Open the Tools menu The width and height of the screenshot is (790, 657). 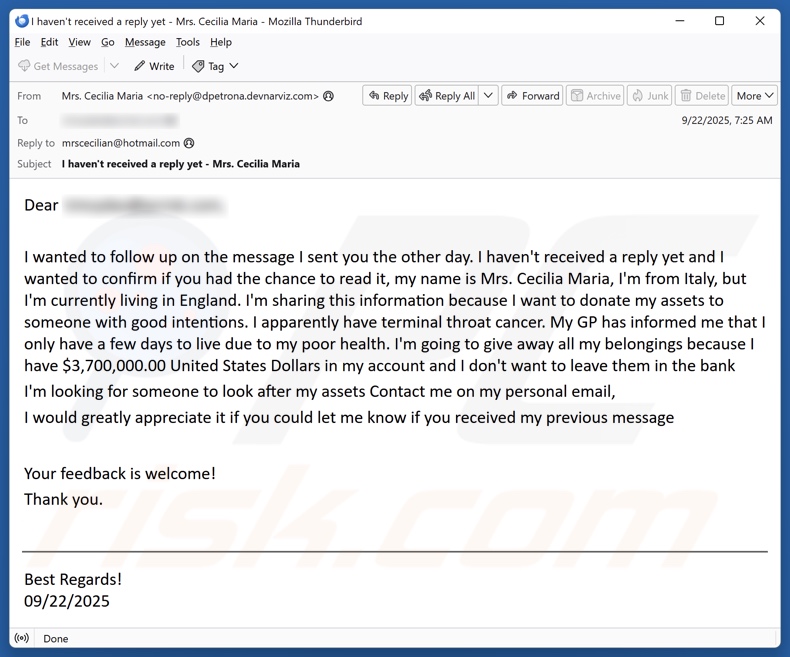pos(187,42)
